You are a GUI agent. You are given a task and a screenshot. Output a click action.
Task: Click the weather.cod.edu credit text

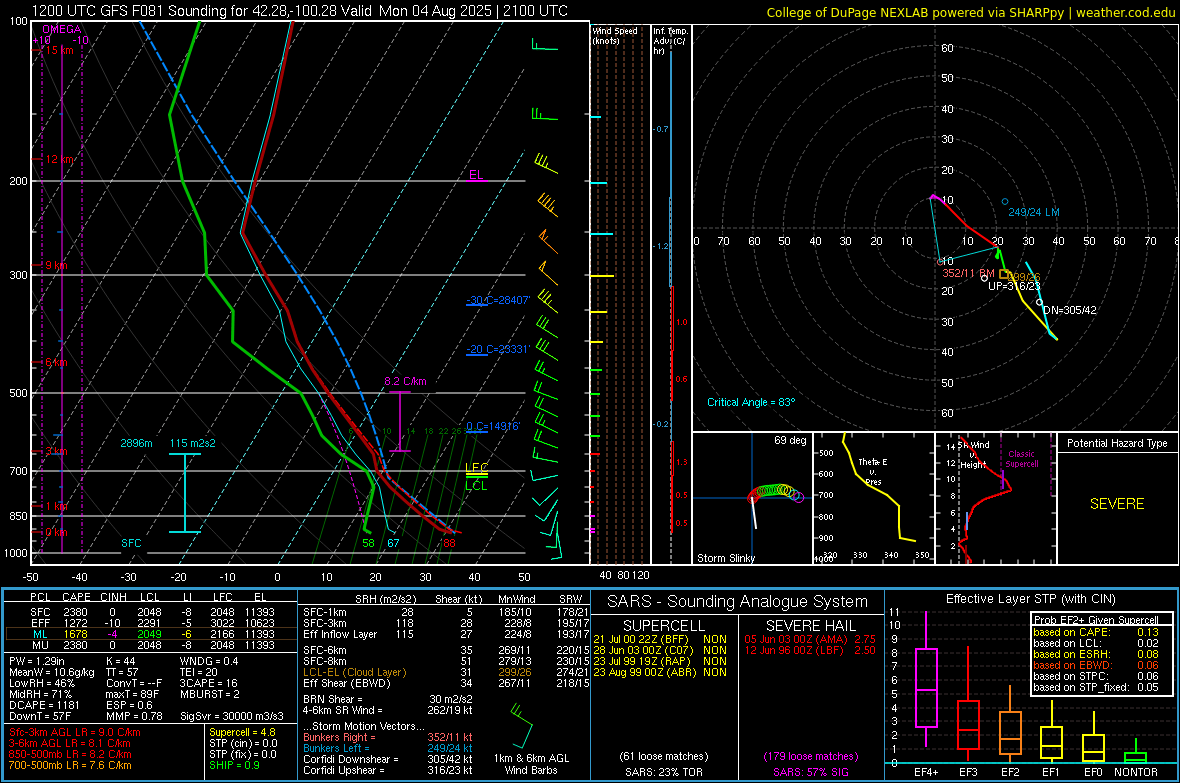click(x=1125, y=12)
